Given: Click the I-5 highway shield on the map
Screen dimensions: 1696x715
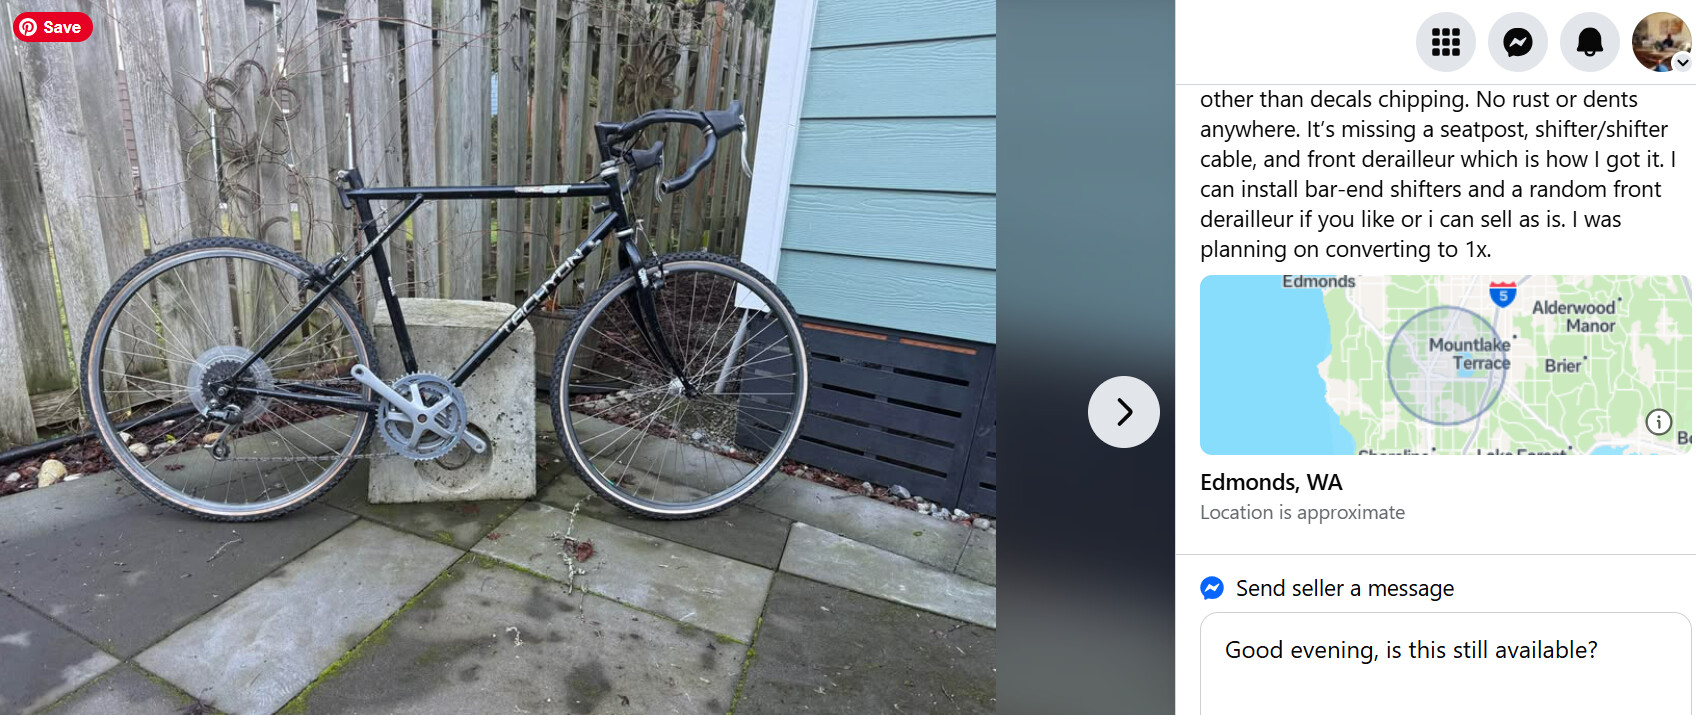Looking at the screenshot, I should coord(1503,294).
